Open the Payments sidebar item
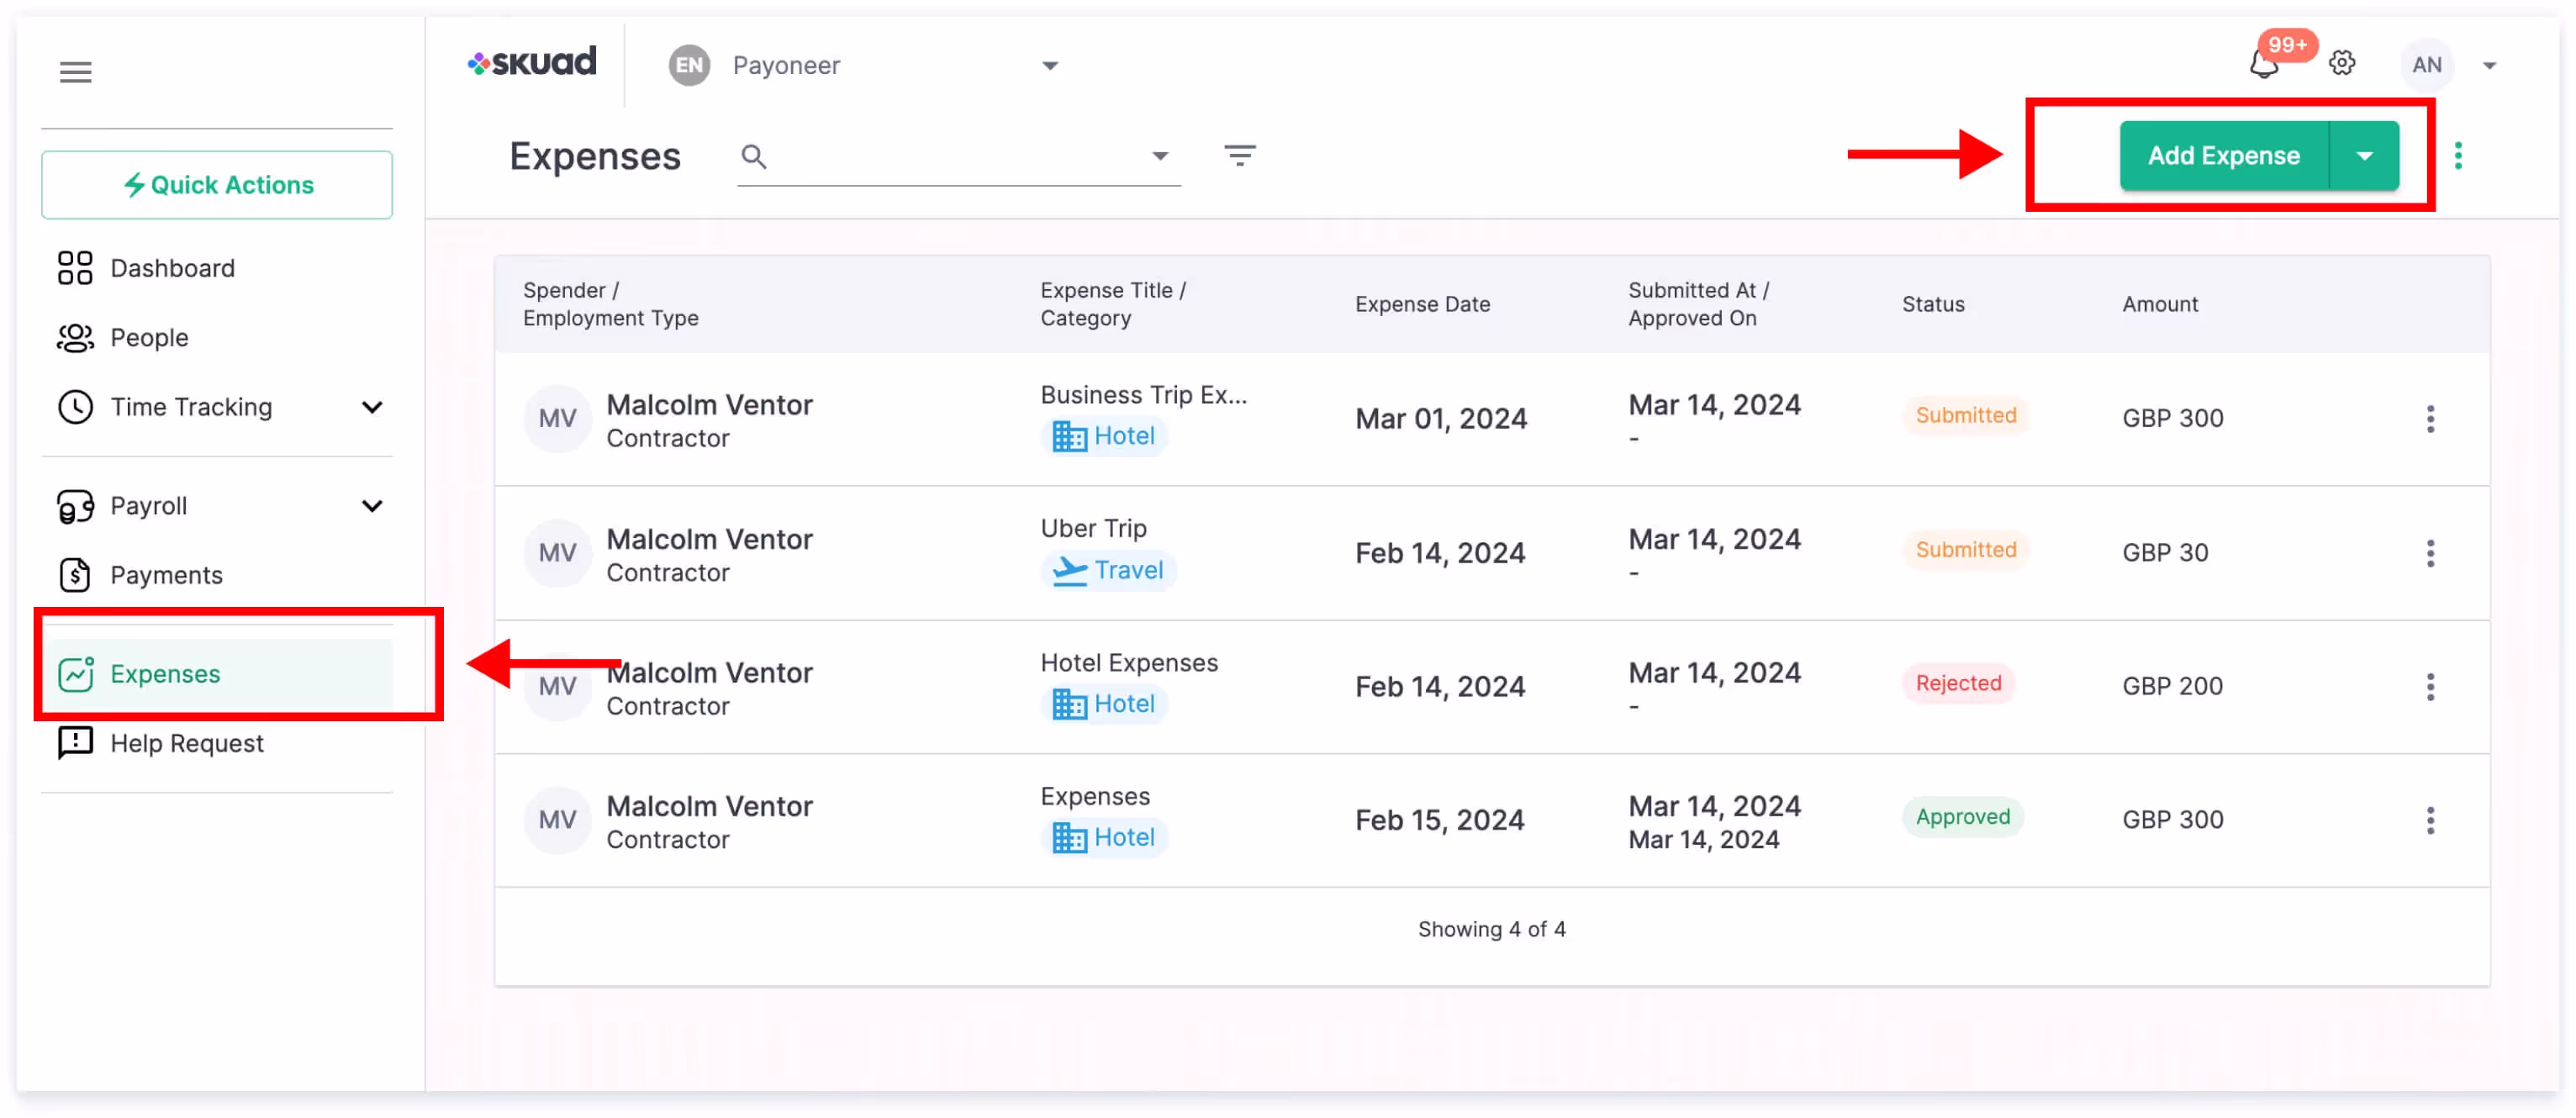 (166, 575)
